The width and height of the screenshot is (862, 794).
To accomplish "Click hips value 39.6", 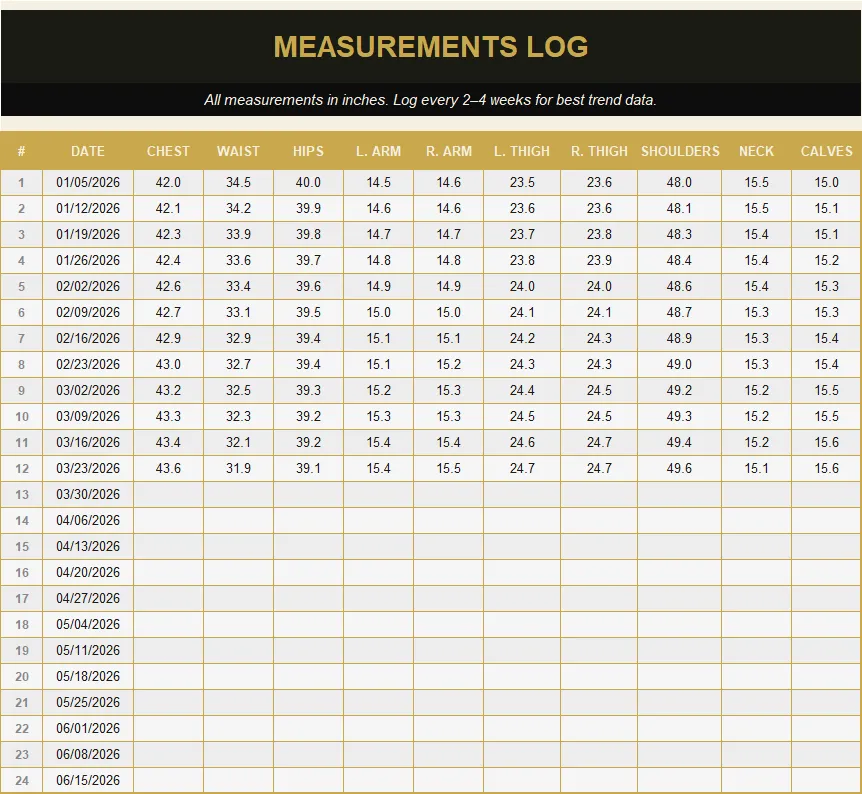I will 308,286.
